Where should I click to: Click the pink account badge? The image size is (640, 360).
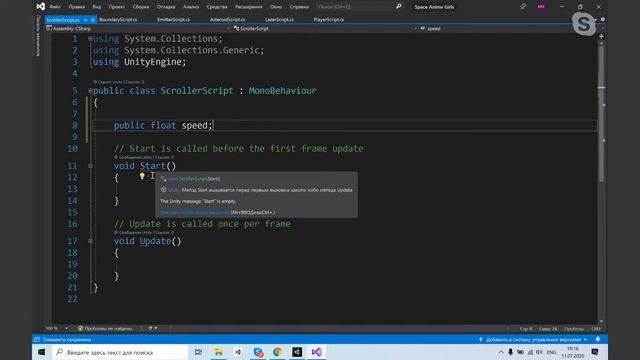click(x=541, y=7)
